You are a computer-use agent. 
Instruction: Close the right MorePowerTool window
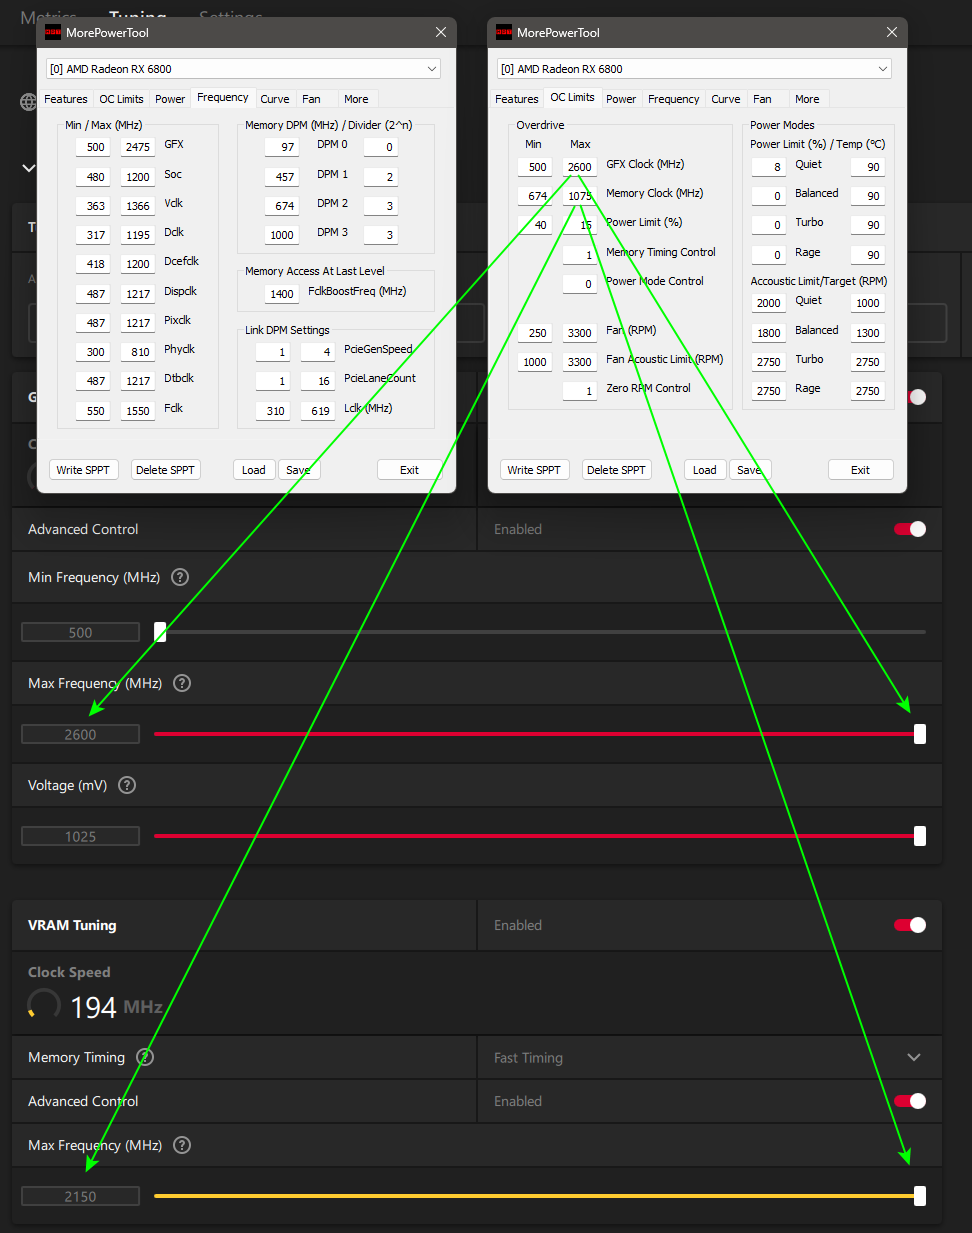892,32
